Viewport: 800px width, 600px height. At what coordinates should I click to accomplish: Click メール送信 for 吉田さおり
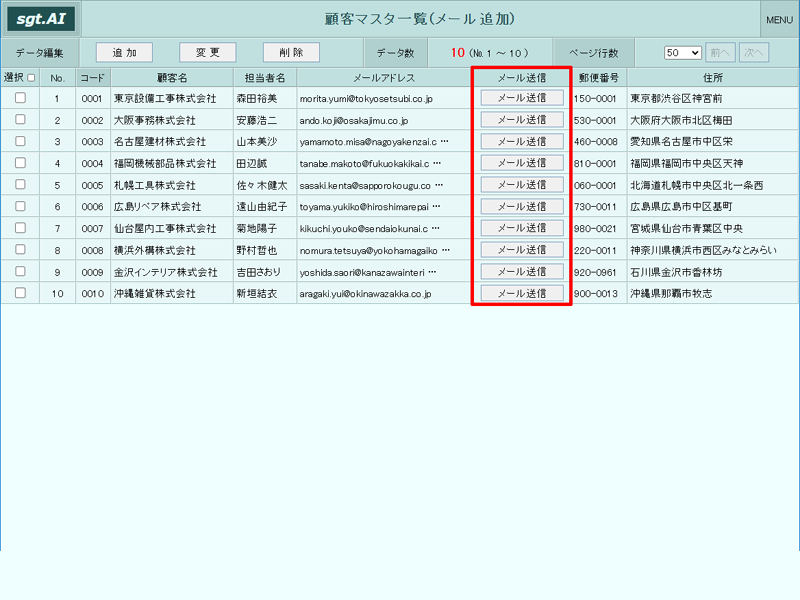point(522,271)
